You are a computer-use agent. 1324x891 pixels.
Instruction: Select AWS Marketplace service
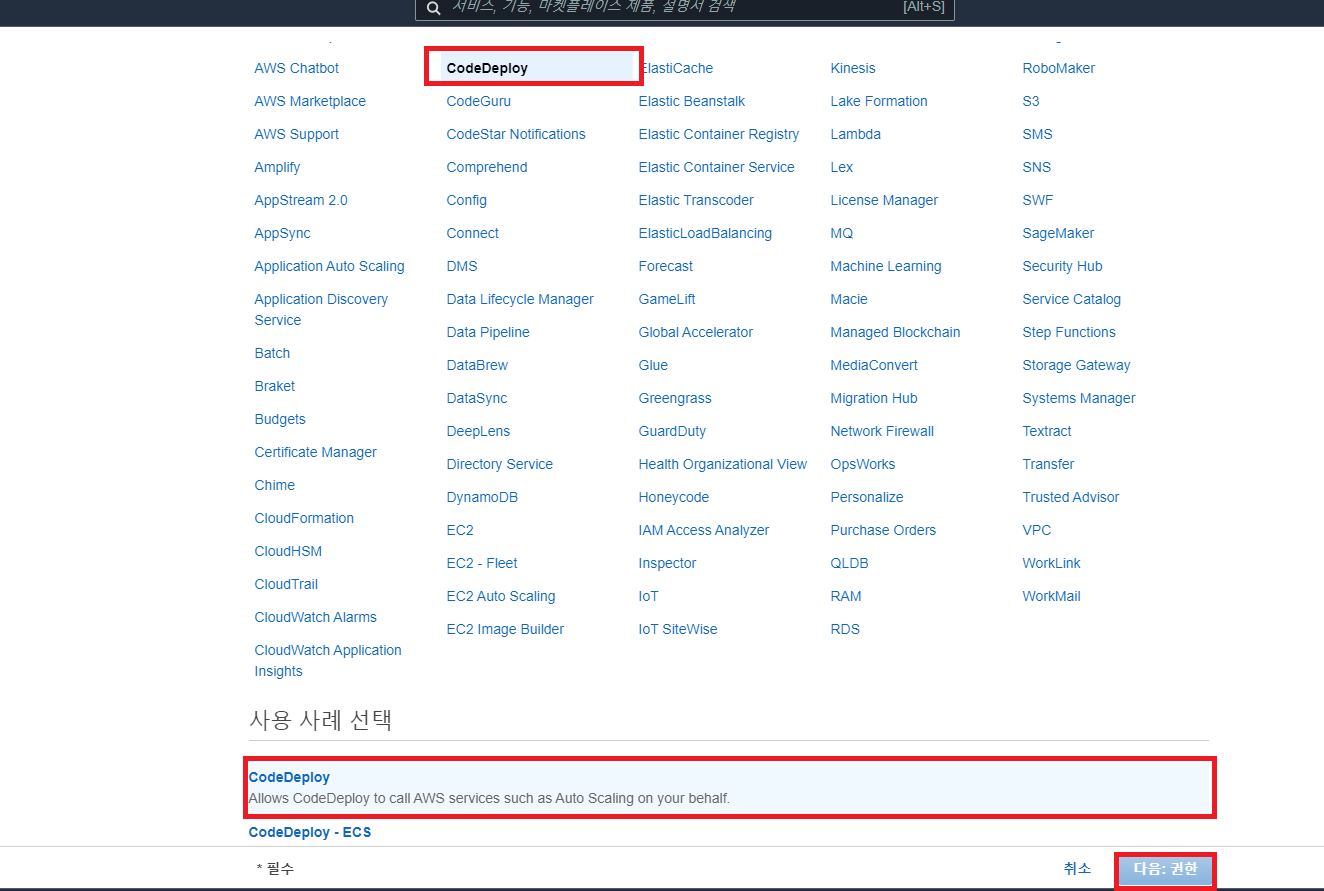[x=310, y=101]
